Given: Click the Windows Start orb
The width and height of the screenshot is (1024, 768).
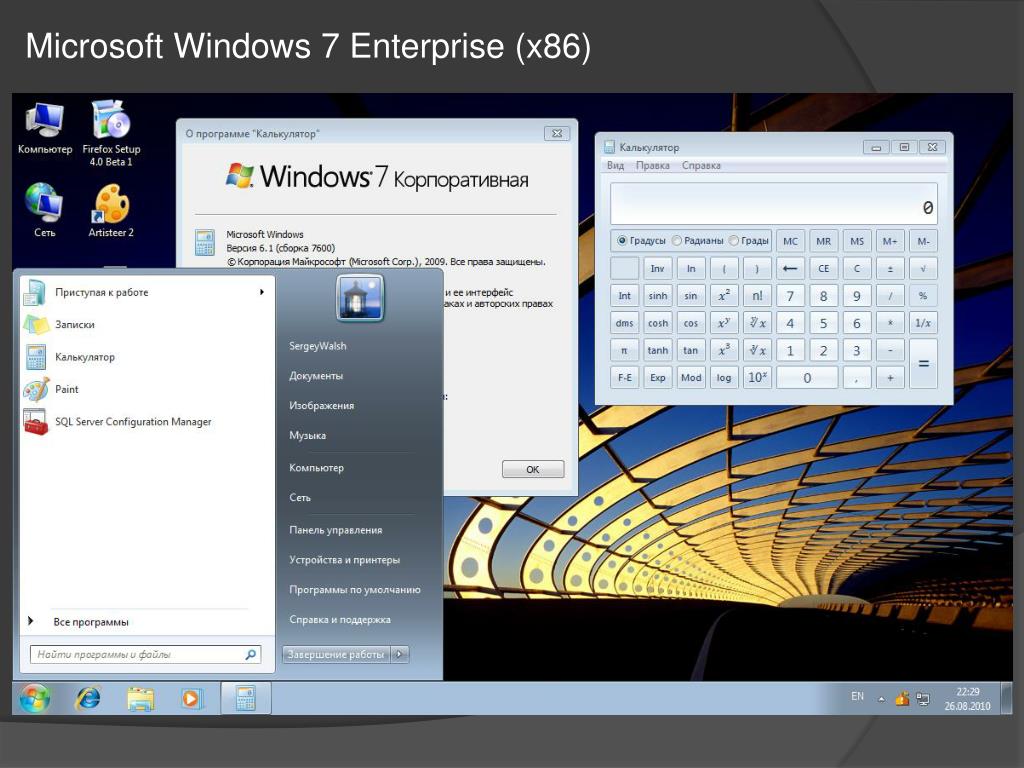Looking at the screenshot, I should 35,698.
